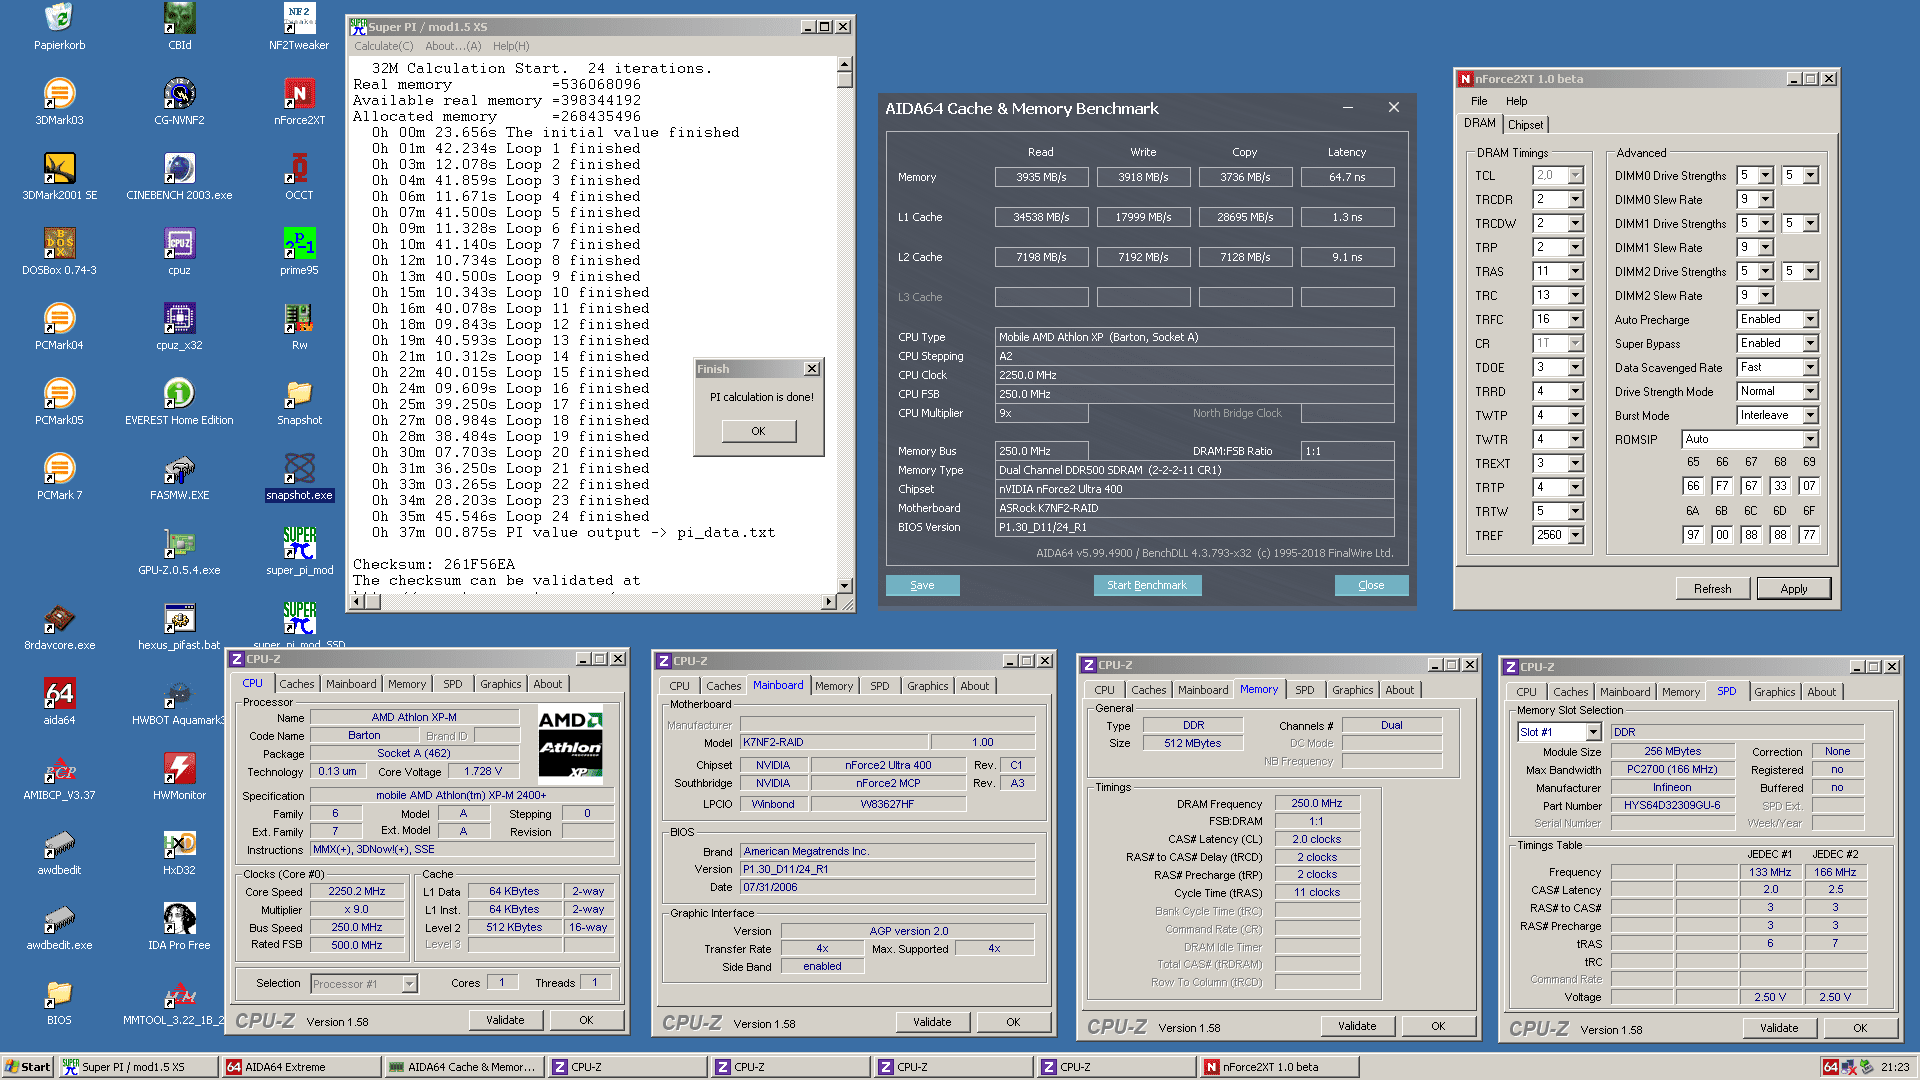This screenshot has height=1080, width=1920.
Task: Expand TREF value dropdown
Action: [1575, 536]
